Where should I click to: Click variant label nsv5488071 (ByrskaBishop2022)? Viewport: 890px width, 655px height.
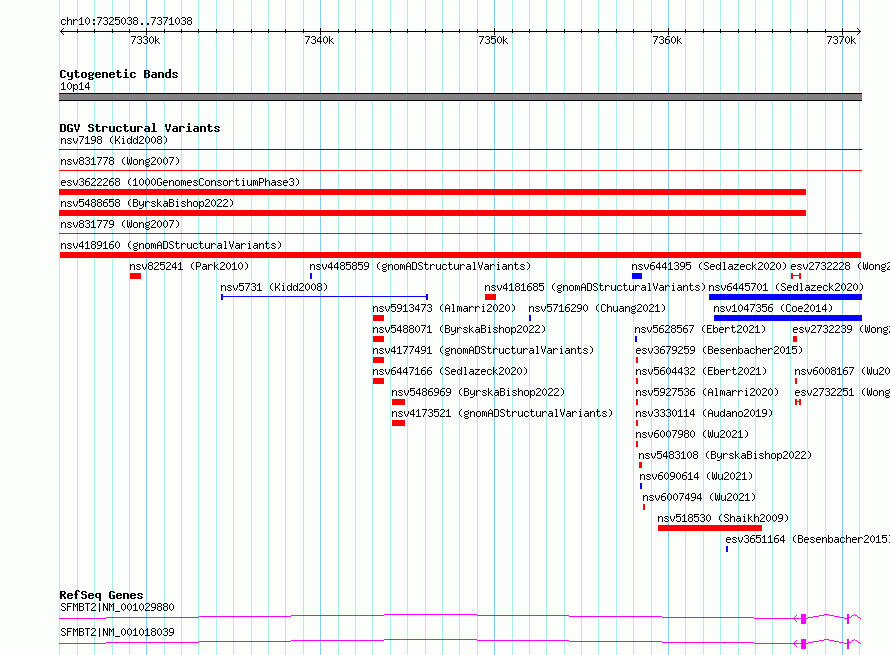click(459, 329)
